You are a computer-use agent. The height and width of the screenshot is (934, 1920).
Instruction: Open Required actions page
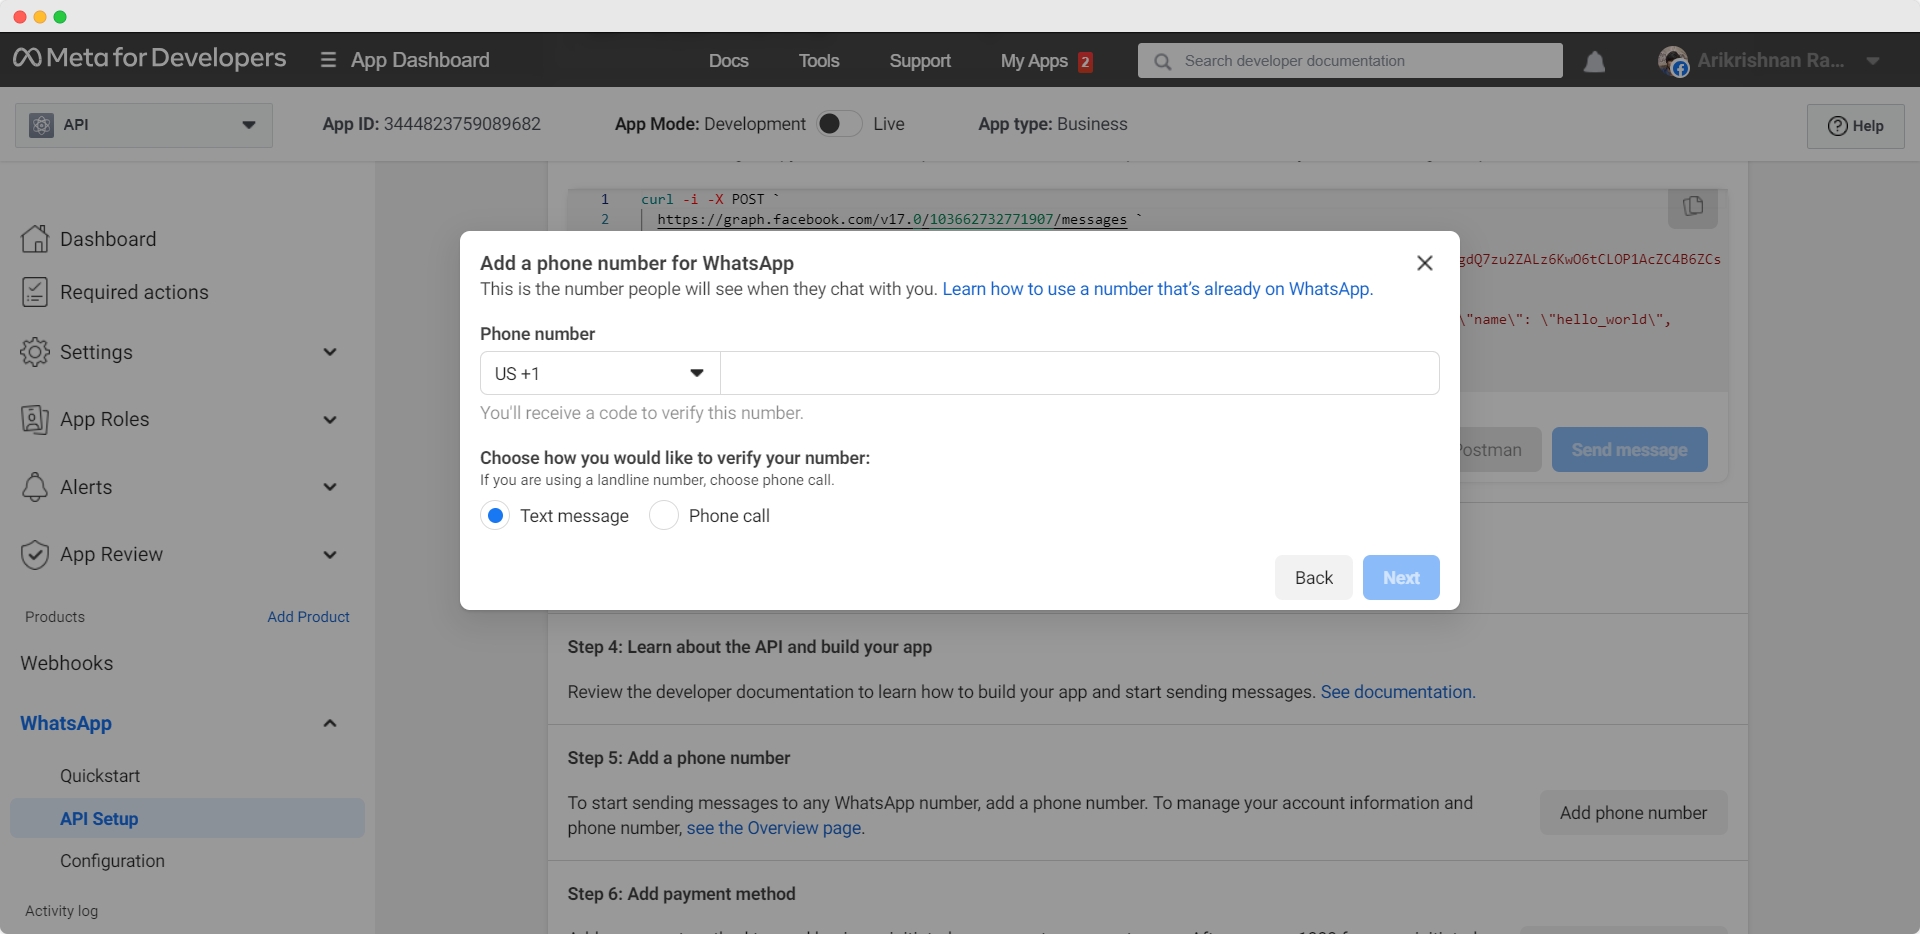(134, 292)
